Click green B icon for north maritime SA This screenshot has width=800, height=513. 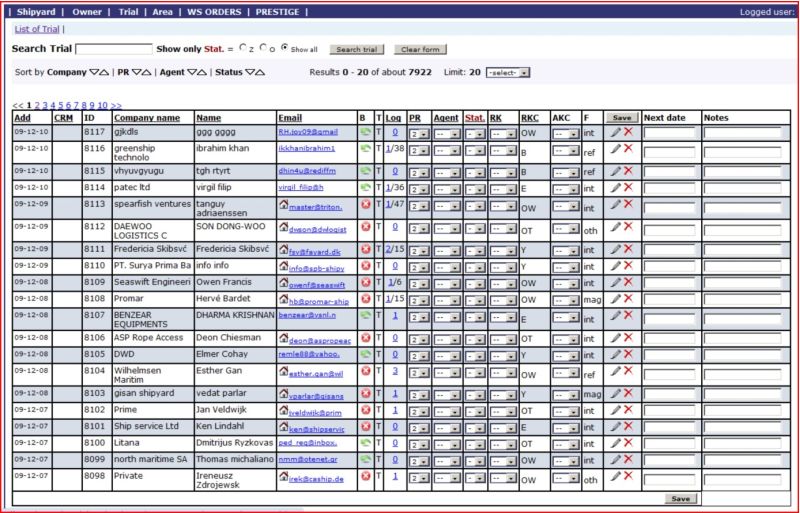pos(365,459)
